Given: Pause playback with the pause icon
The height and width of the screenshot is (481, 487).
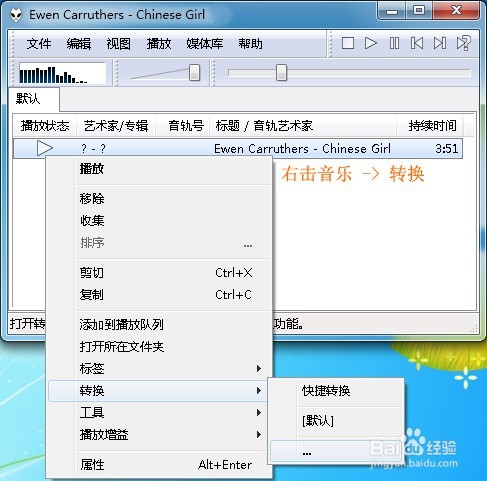Looking at the screenshot, I should coord(394,43).
